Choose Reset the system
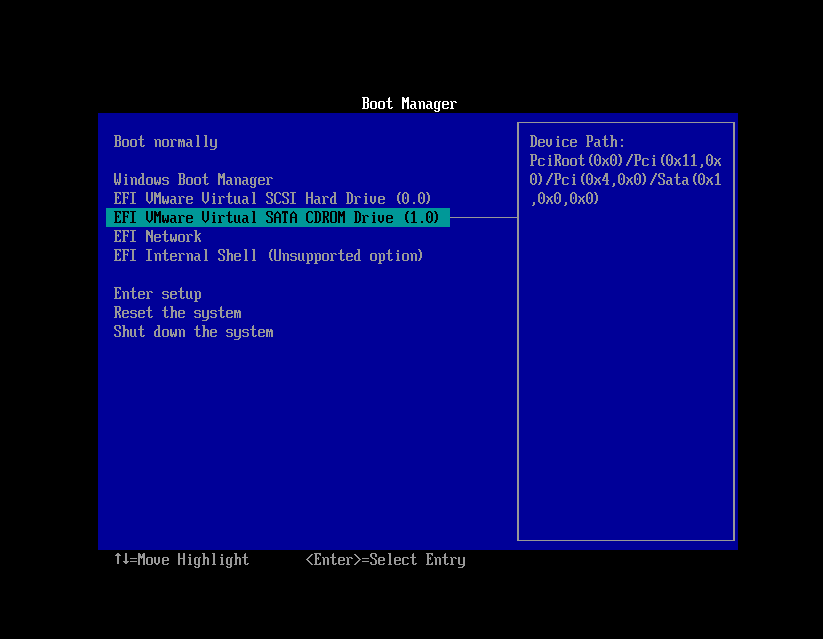The height and width of the screenshot is (639, 823). tap(177, 312)
